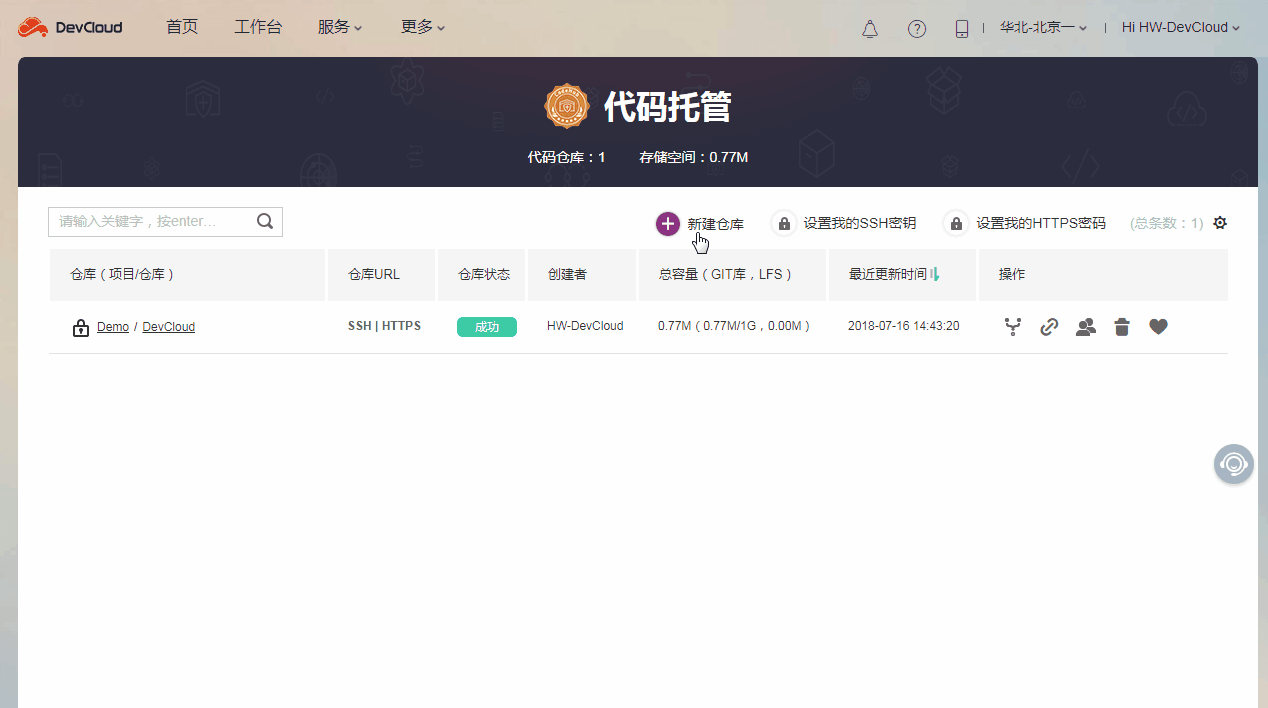Open list settings gear next to 总条数

(x=1219, y=223)
